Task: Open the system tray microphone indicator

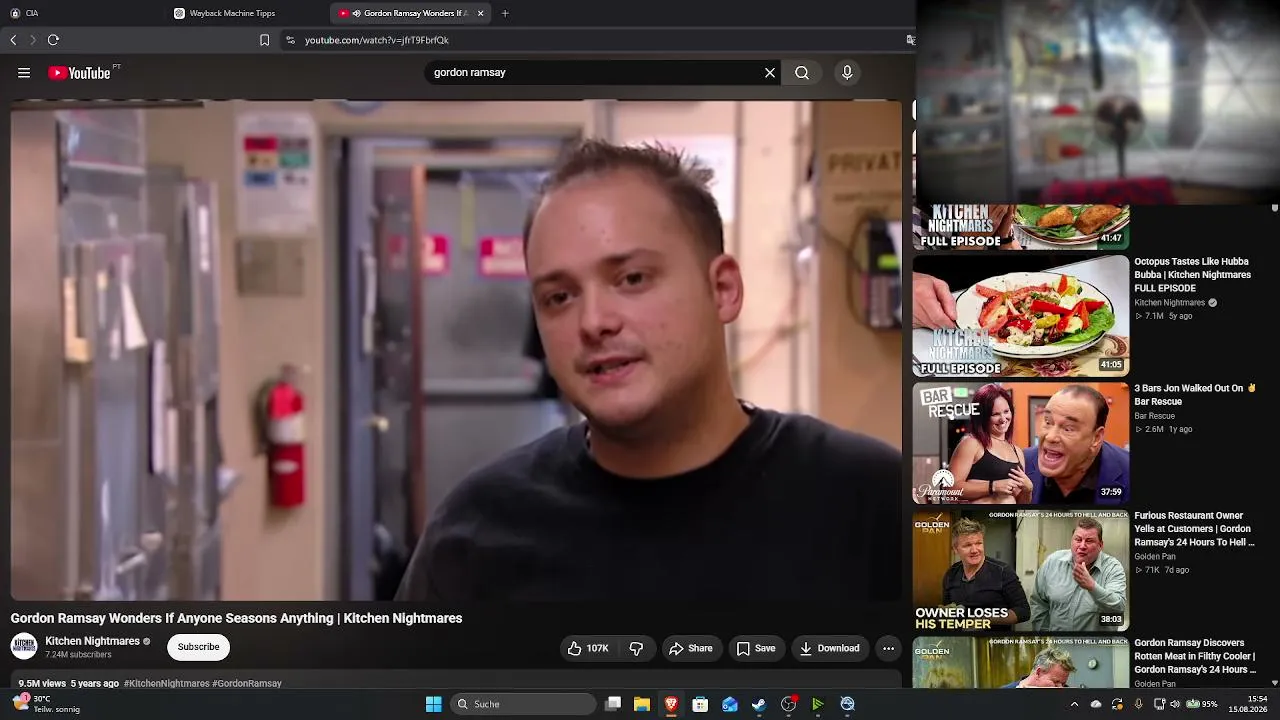Action: [x=1138, y=704]
